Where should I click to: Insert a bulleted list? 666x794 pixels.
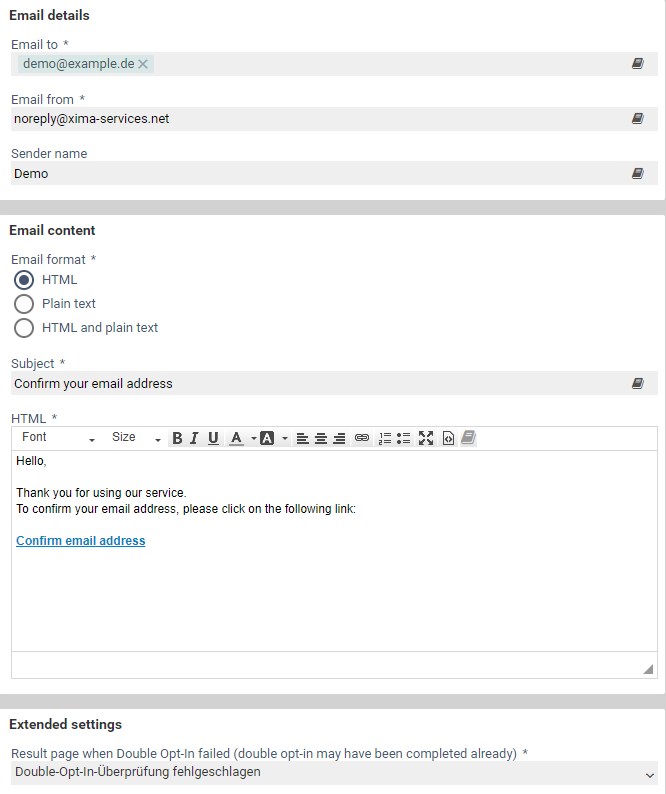click(x=404, y=438)
